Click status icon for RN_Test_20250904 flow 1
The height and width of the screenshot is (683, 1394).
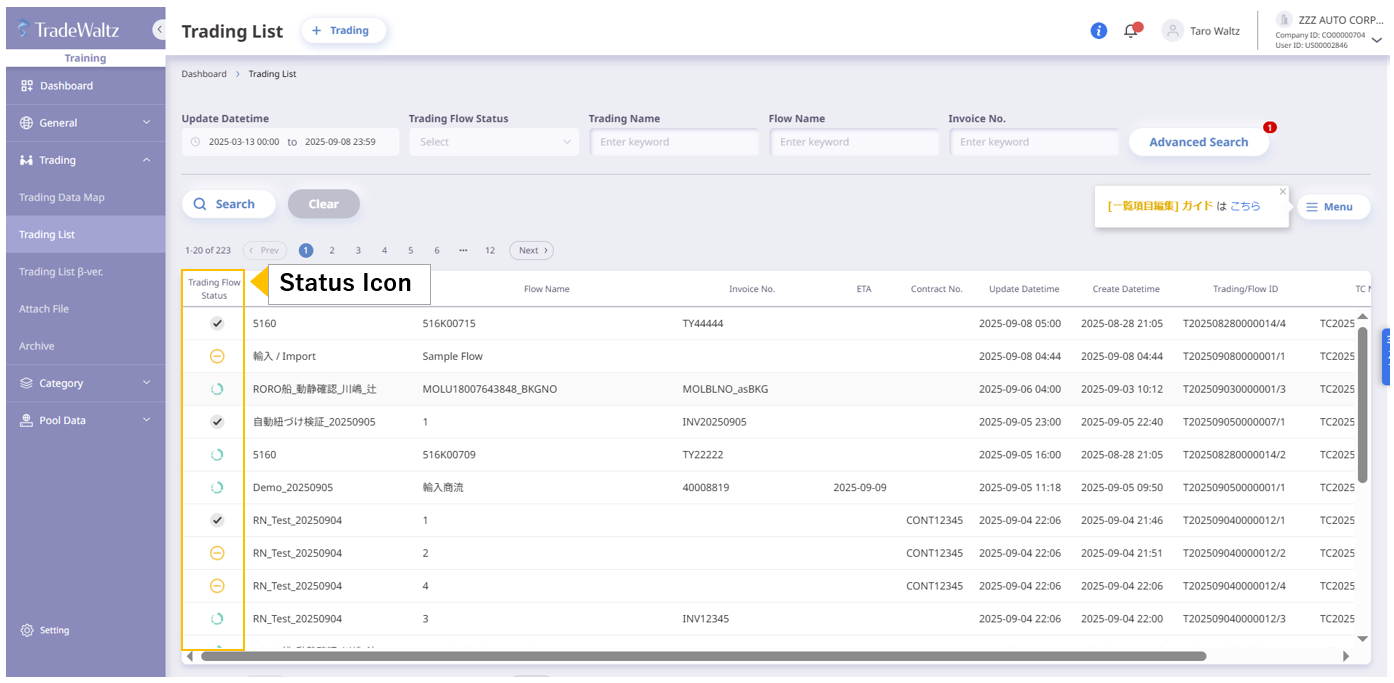[x=217, y=521]
